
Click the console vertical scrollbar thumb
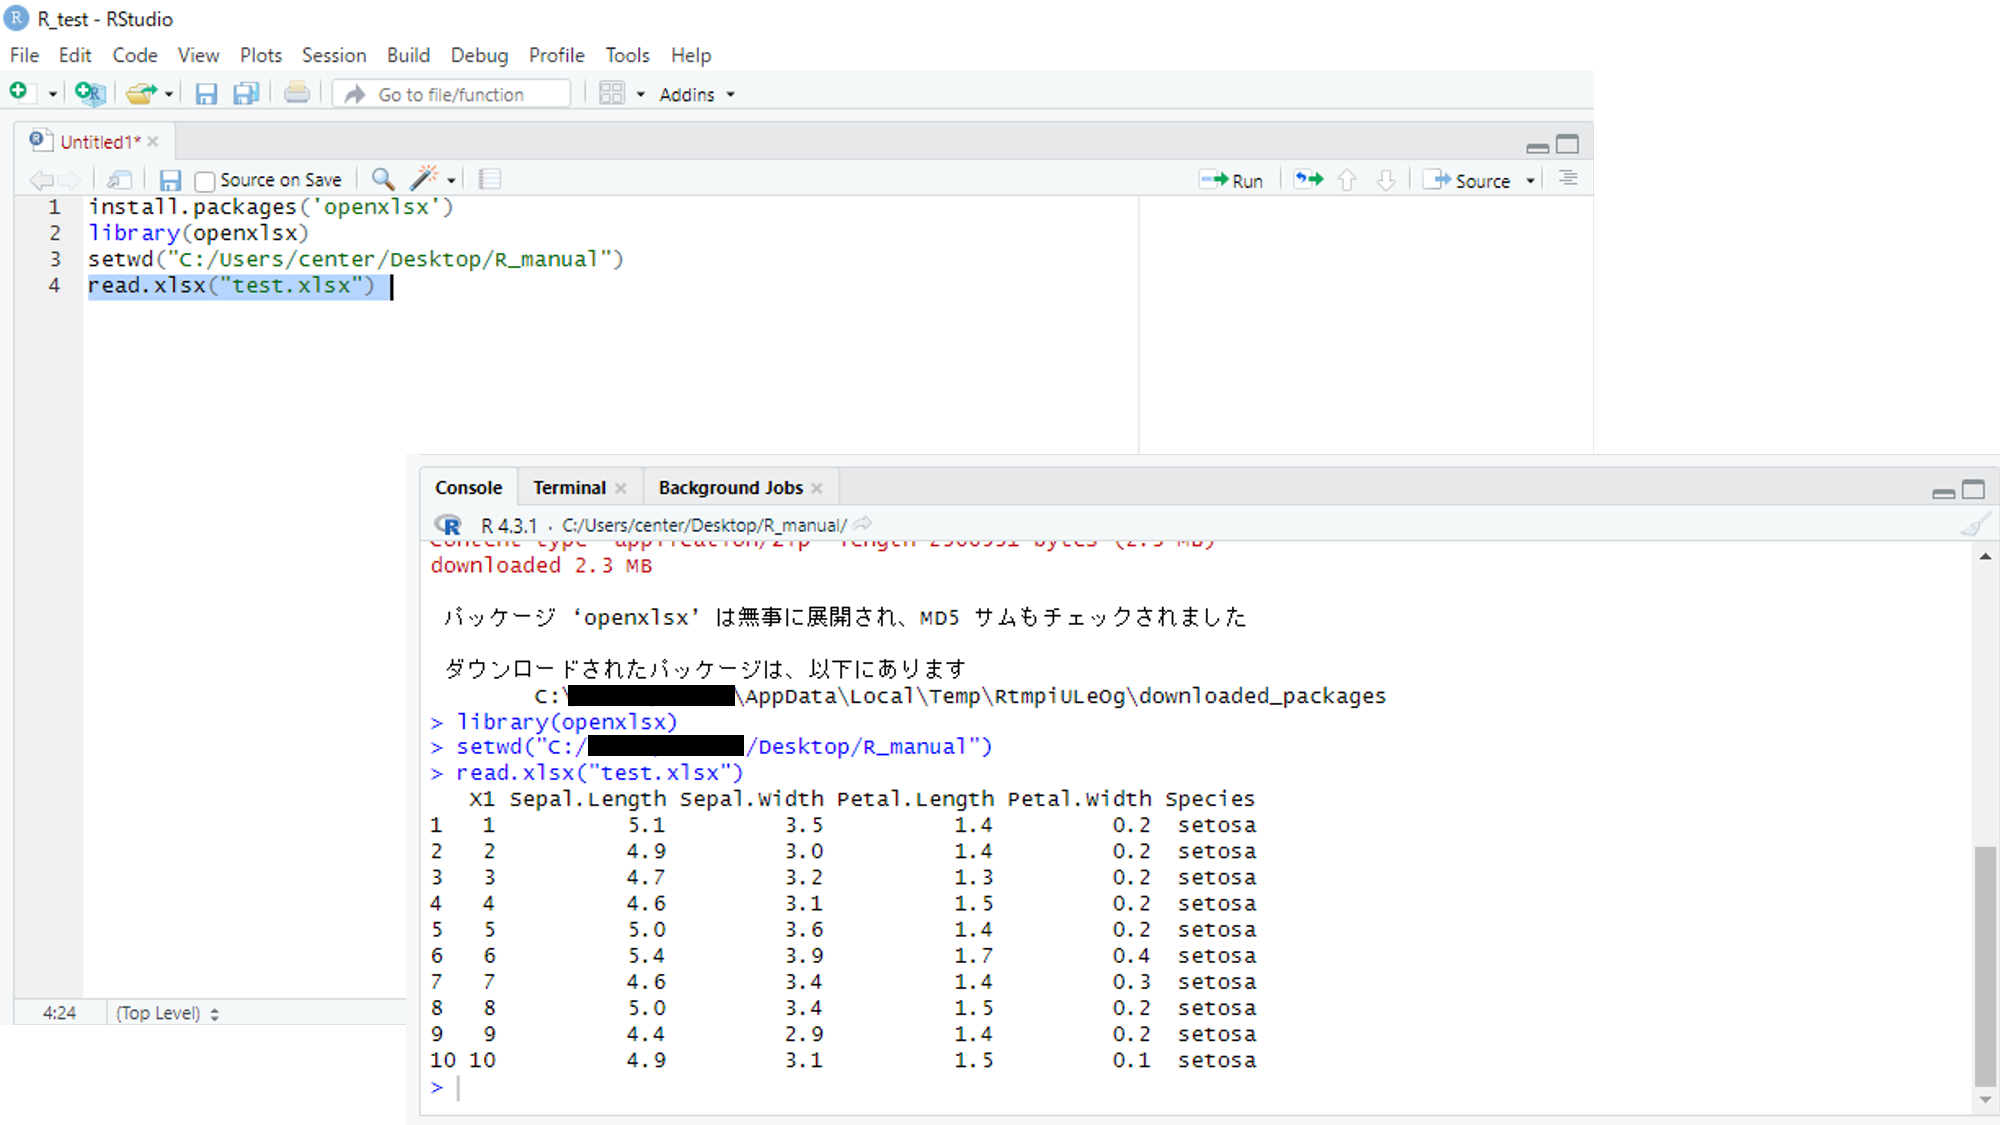coord(1985,965)
